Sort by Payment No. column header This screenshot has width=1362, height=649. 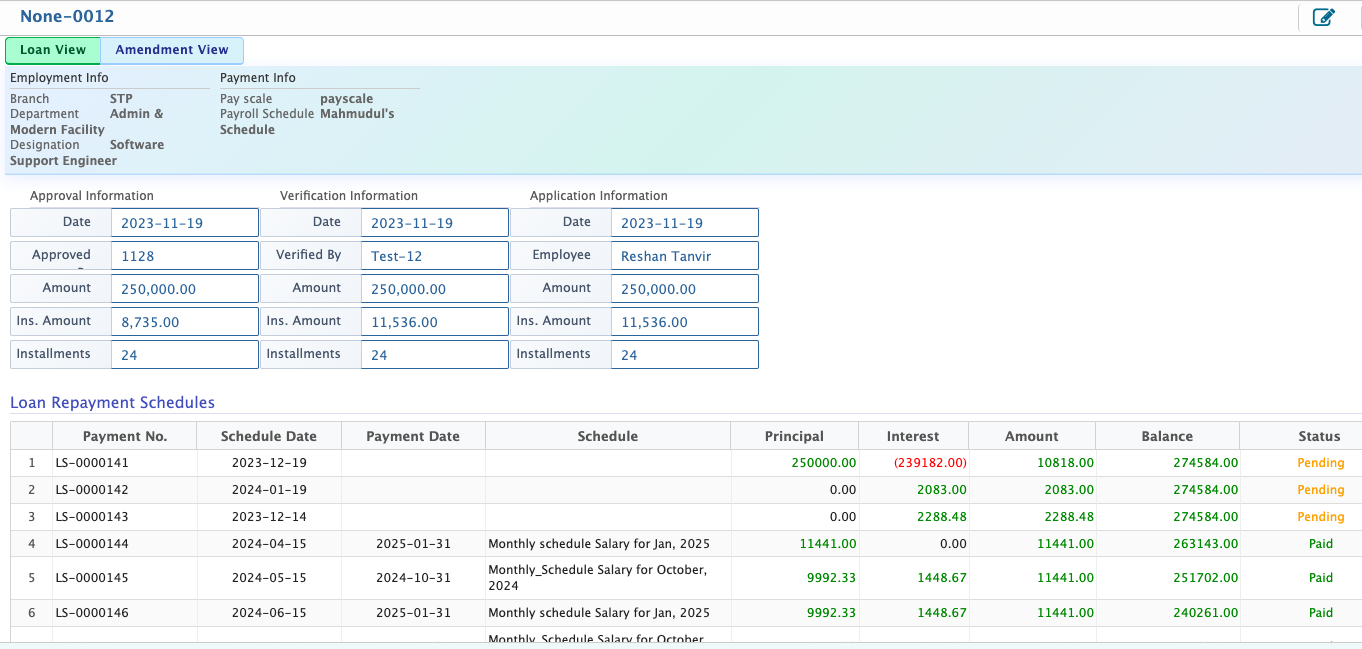point(125,436)
